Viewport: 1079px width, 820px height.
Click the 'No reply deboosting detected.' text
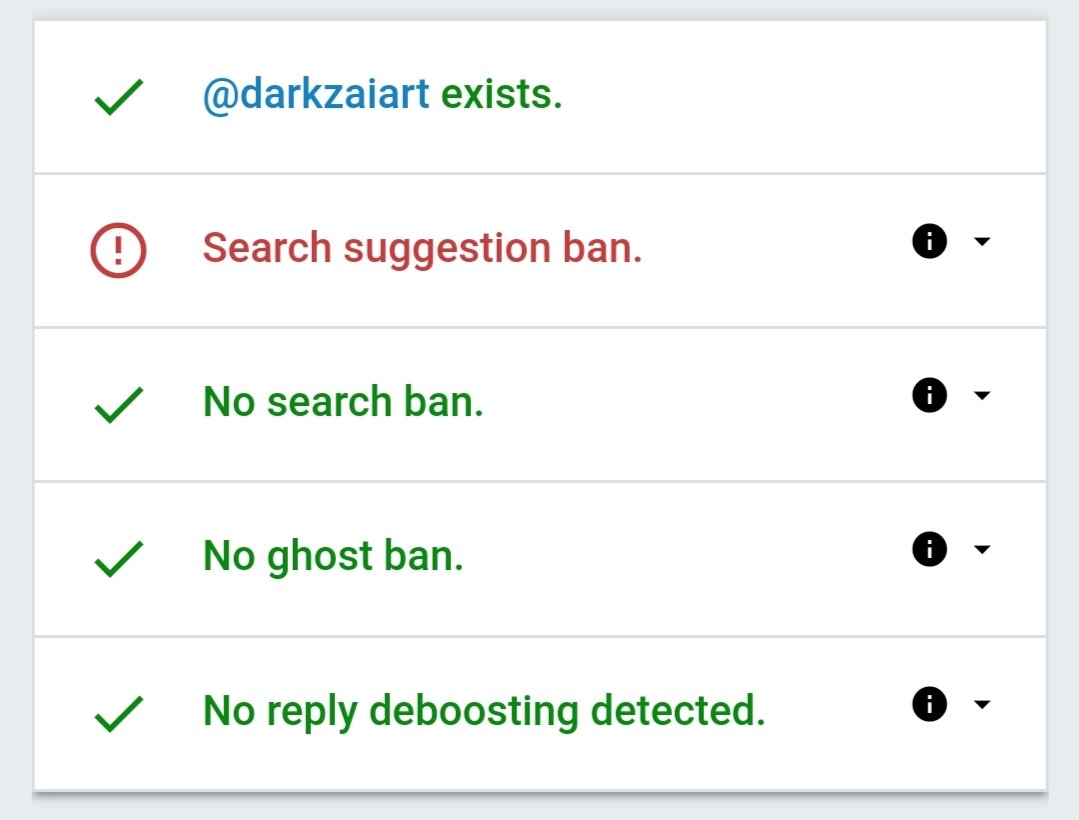tap(484, 711)
